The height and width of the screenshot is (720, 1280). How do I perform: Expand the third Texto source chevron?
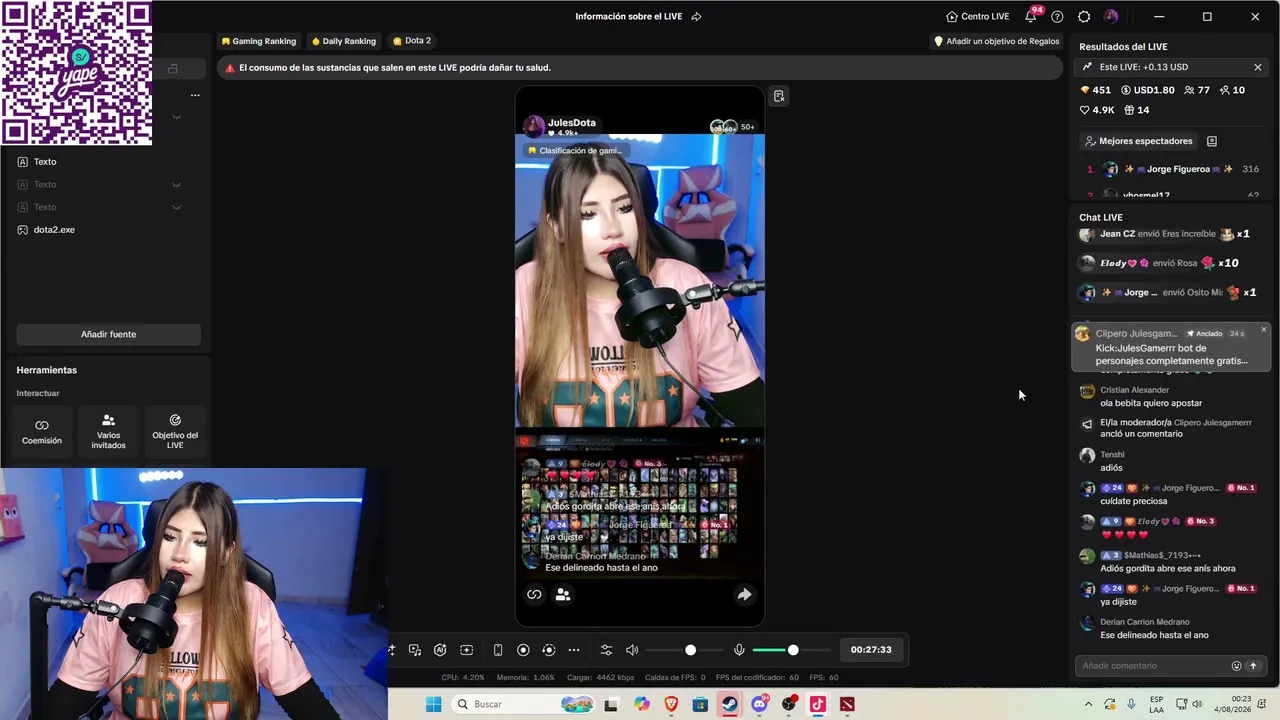coord(176,207)
